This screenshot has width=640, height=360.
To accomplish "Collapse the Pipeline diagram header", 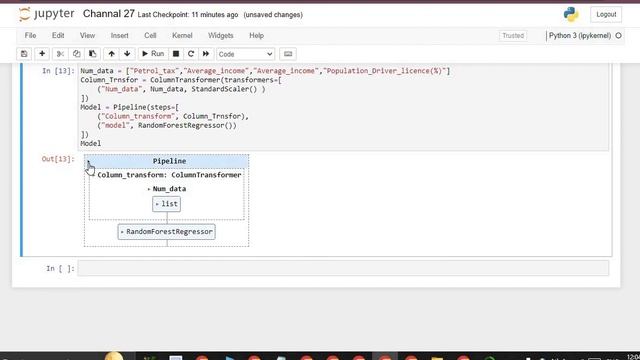I will coord(167,161).
